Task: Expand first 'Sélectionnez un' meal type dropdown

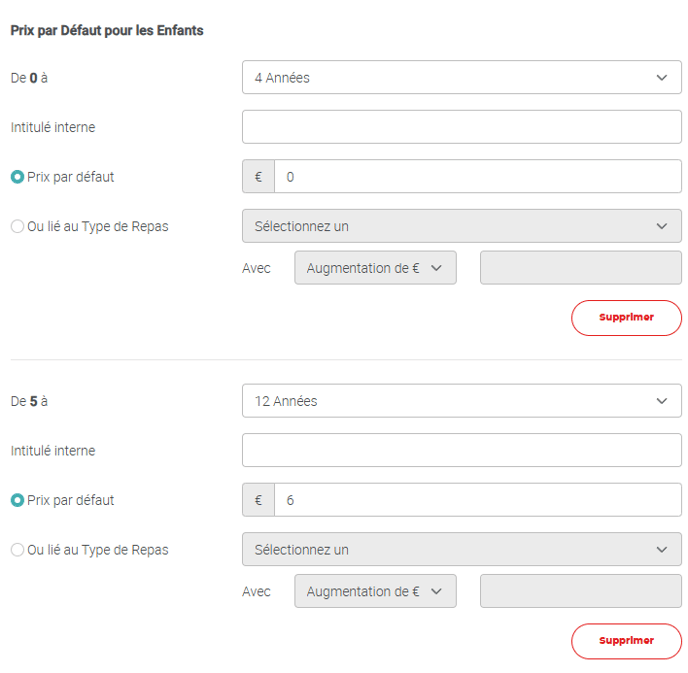Action: tap(461, 226)
